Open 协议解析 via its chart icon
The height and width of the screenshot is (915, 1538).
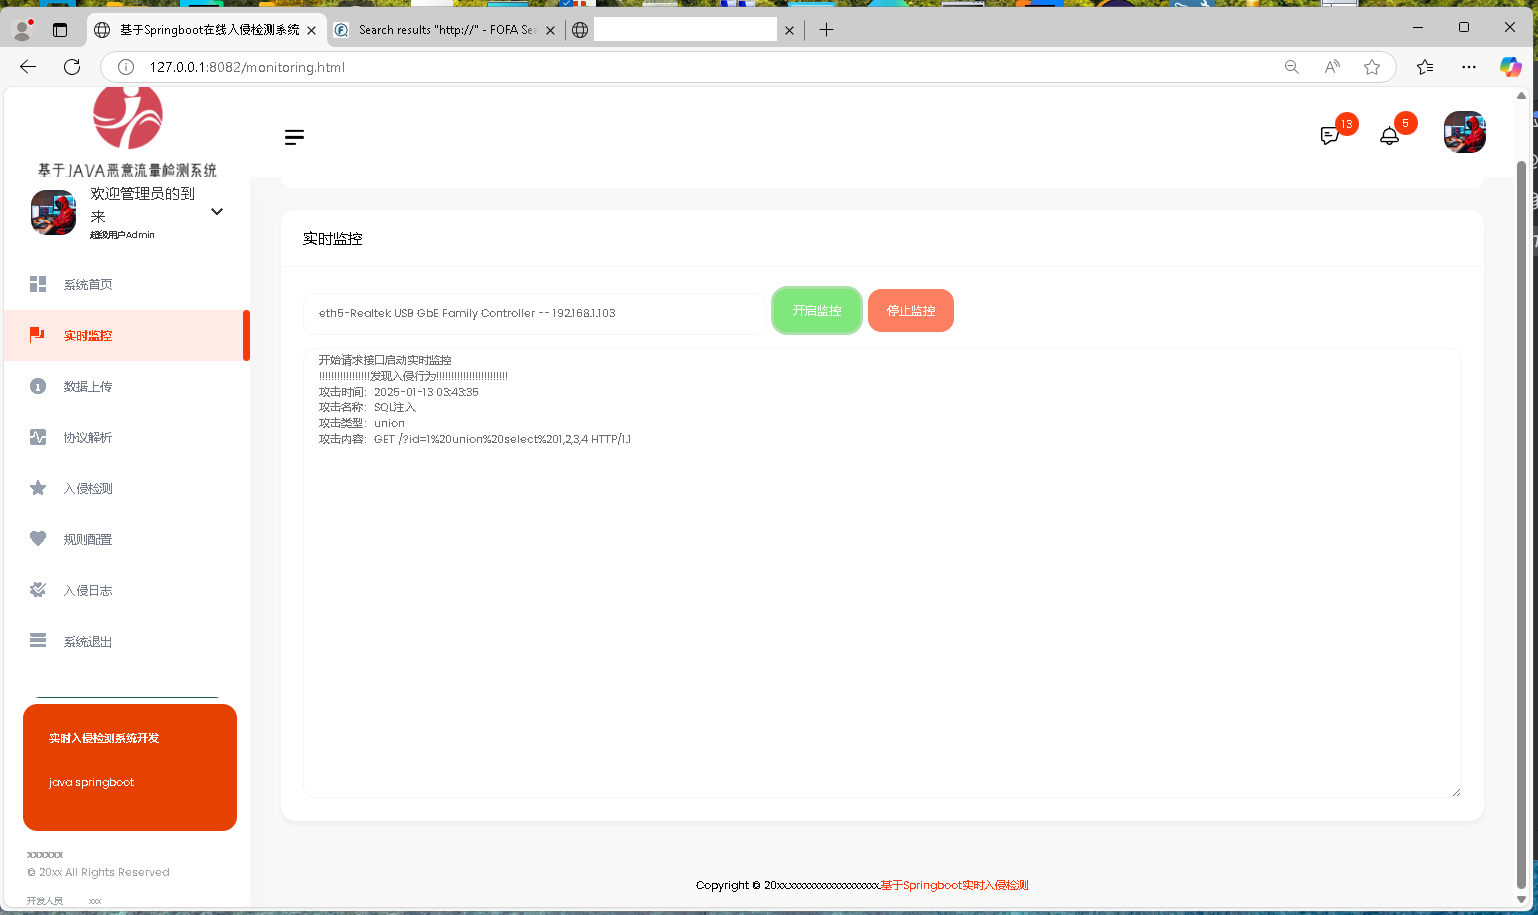[x=37, y=437]
